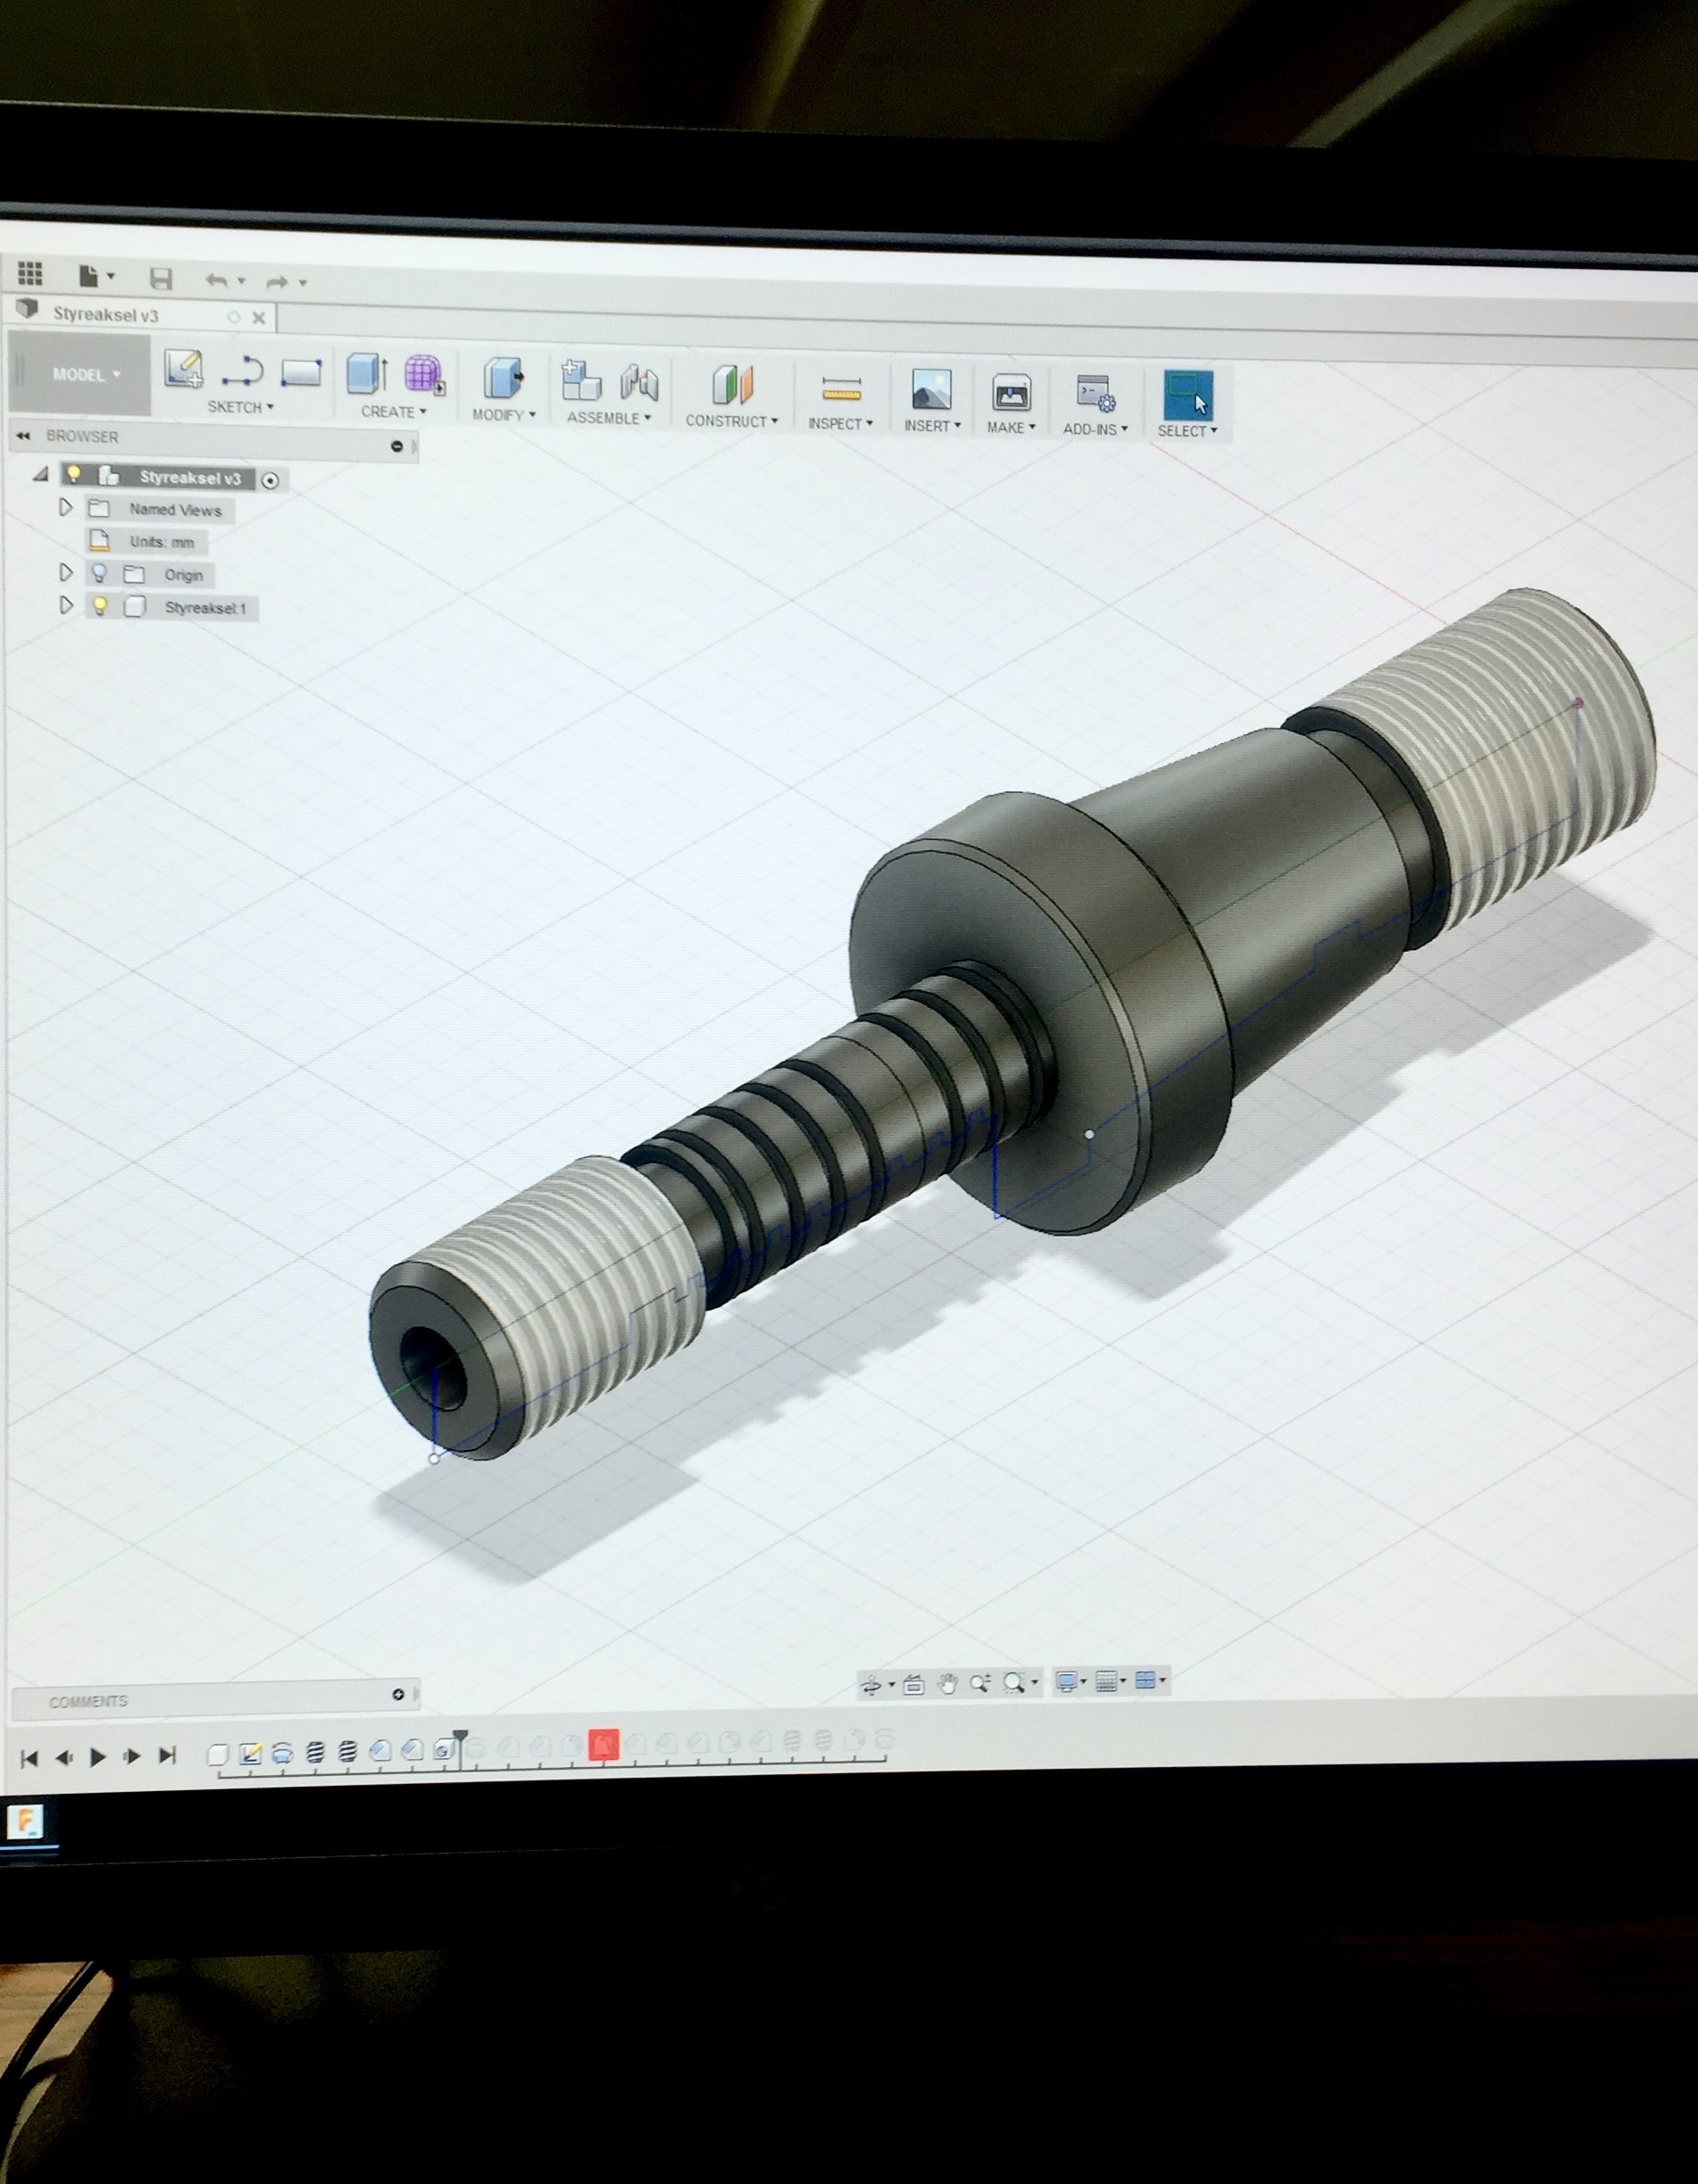Open the CONSTRUCT menu

click(731, 421)
